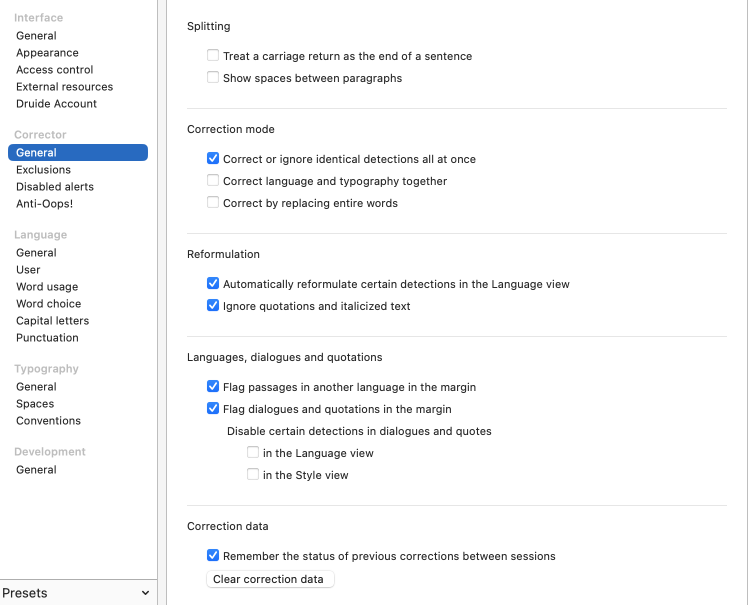The width and height of the screenshot is (748, 605).
Task: Open Appearance settings under Interface
Action: pos(47,53)
